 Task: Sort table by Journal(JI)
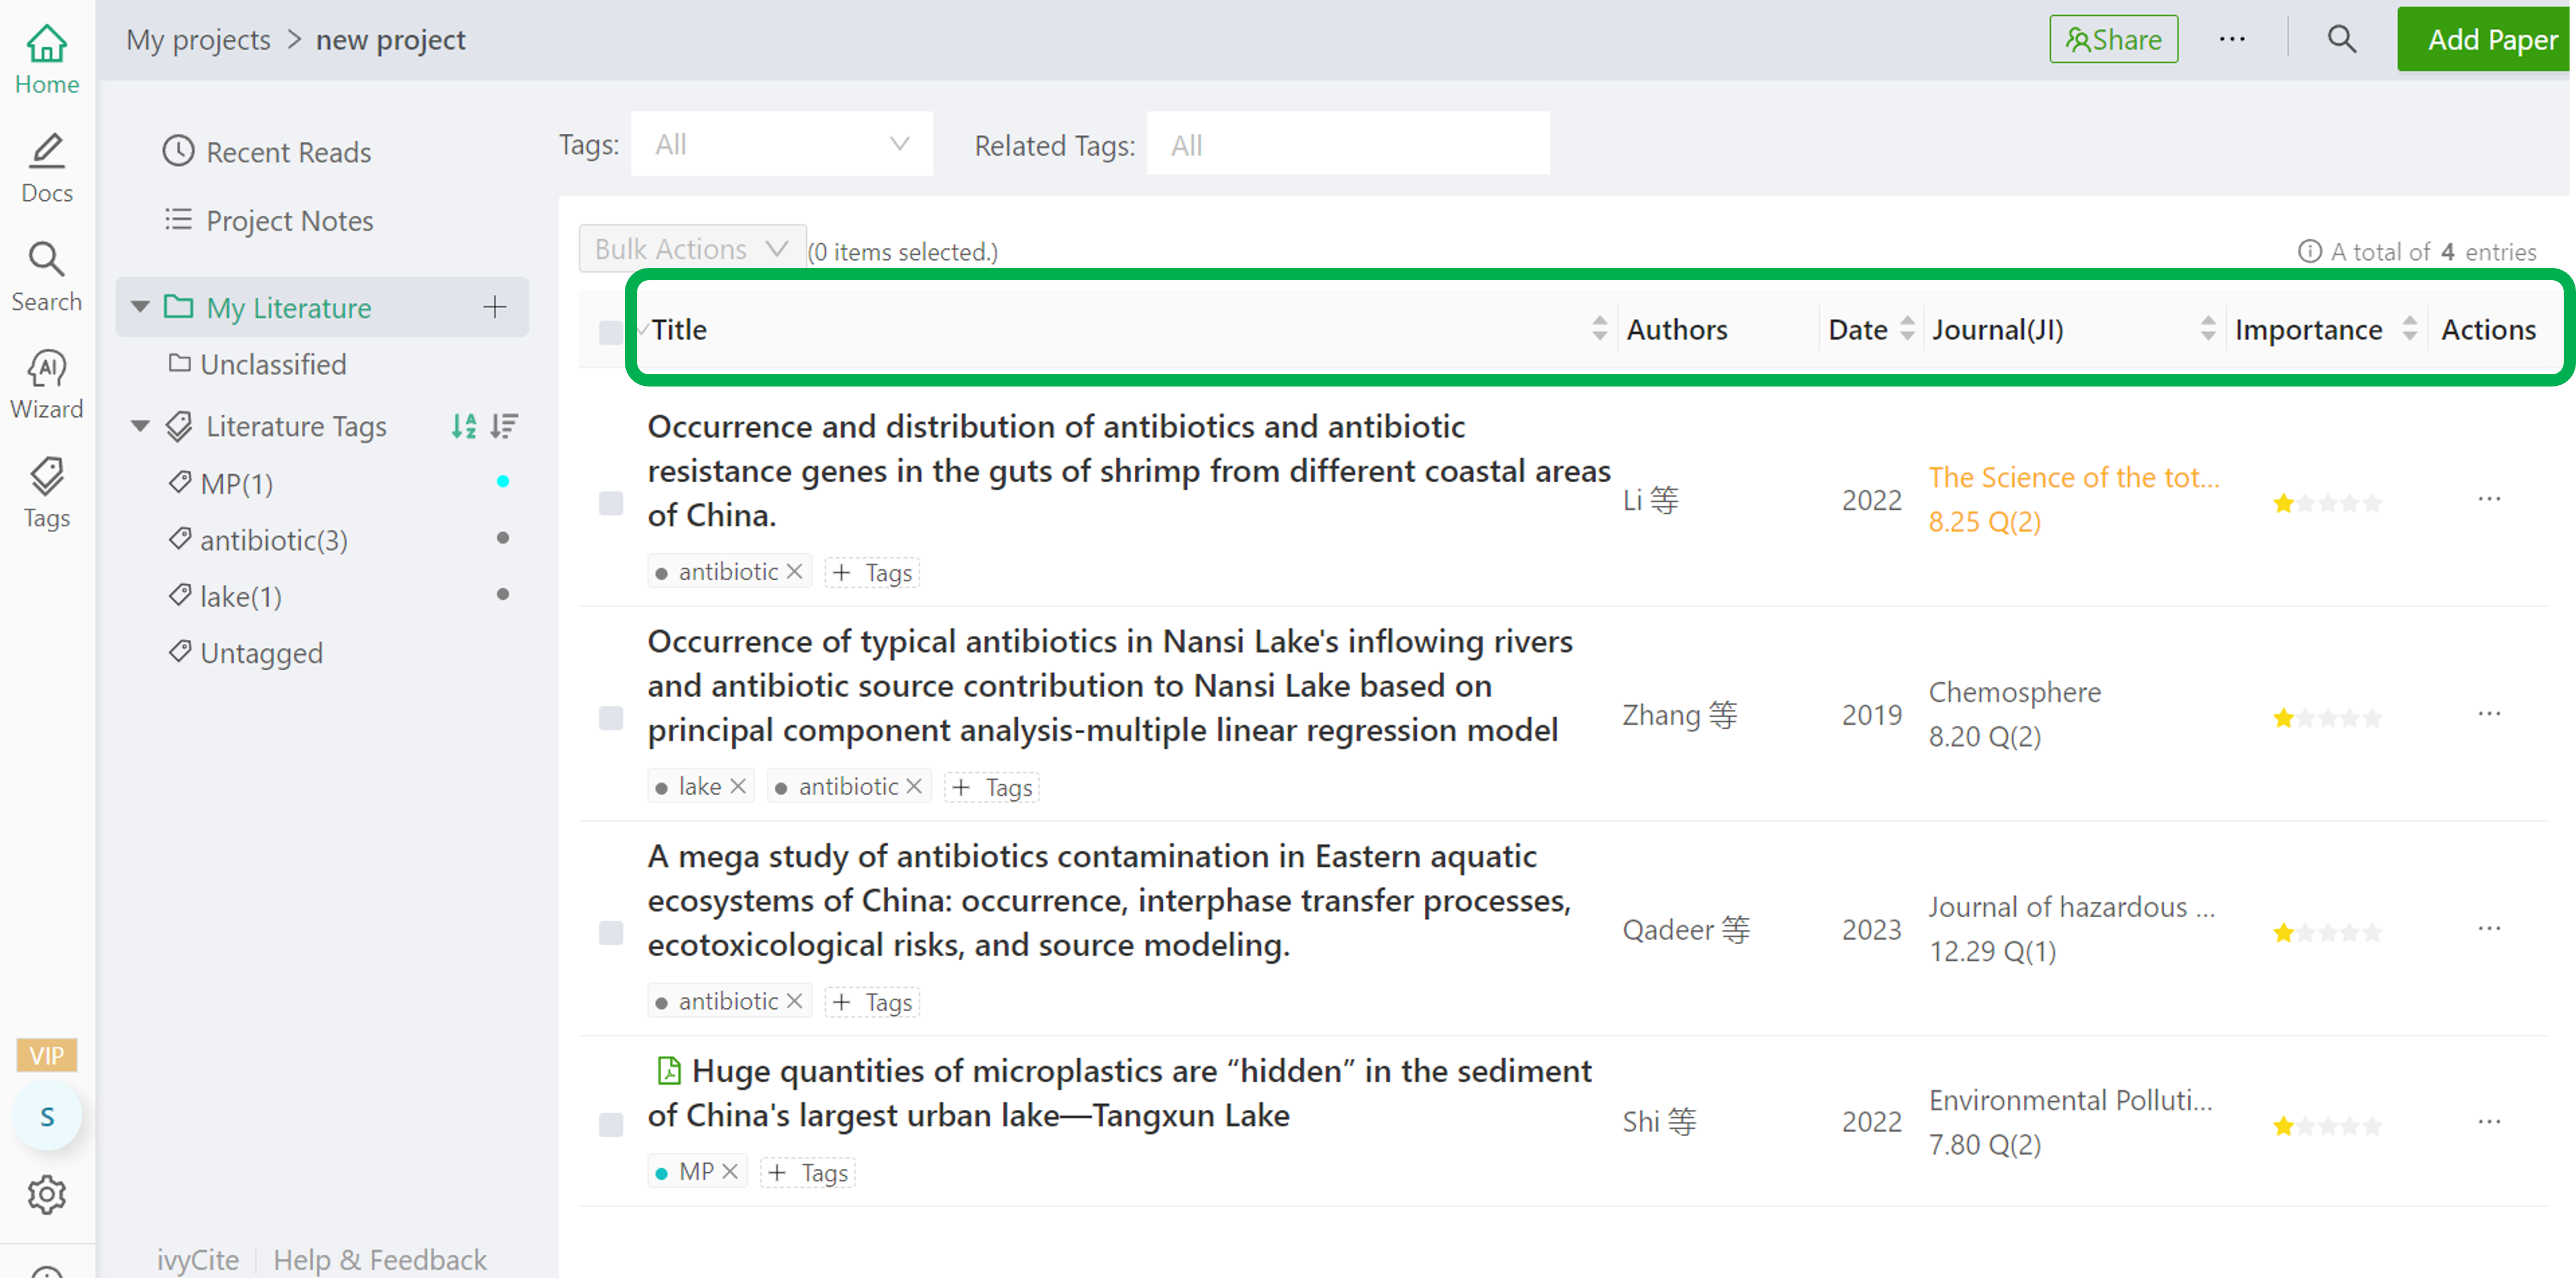click(2207, 329)
